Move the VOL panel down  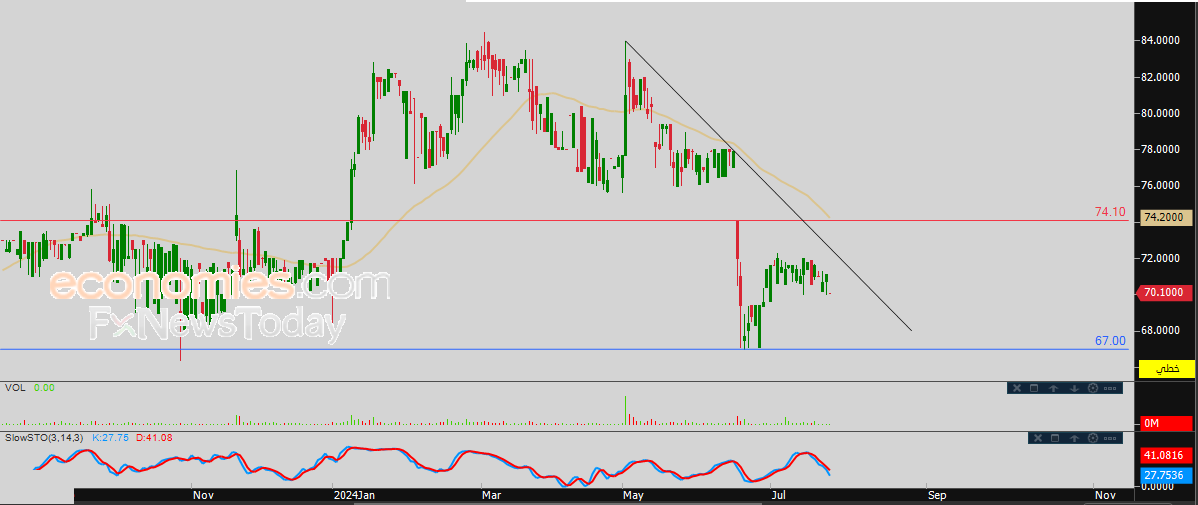(x=1073, y=388)
